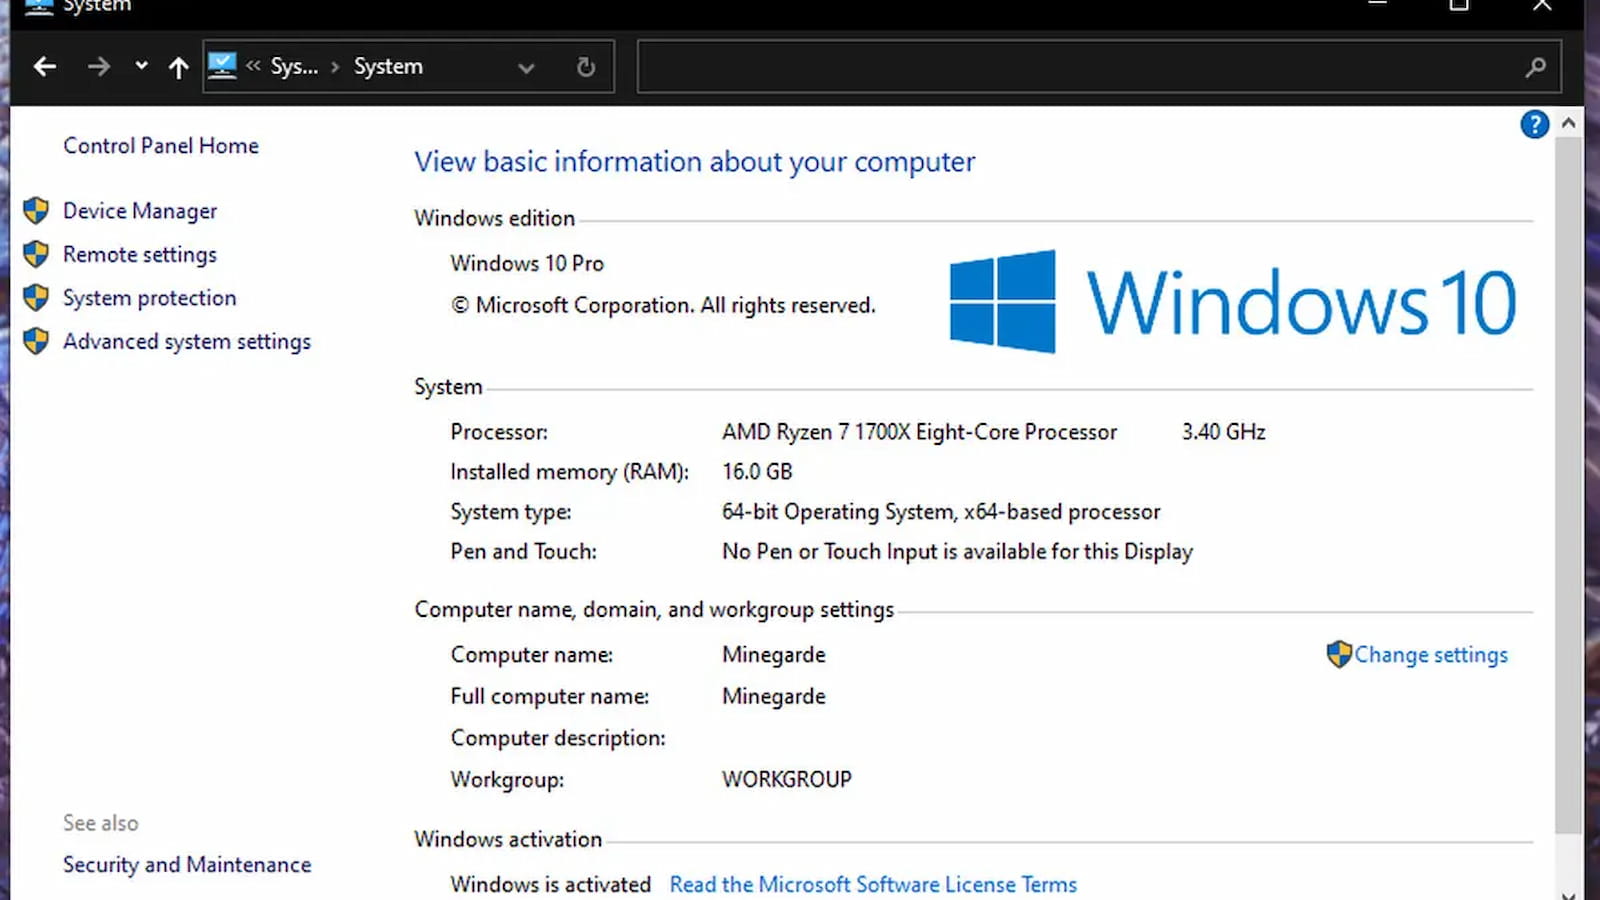Read the Microsoft Software License Terms
This screenshot has height=900, width=1600.
click(873, 885)
